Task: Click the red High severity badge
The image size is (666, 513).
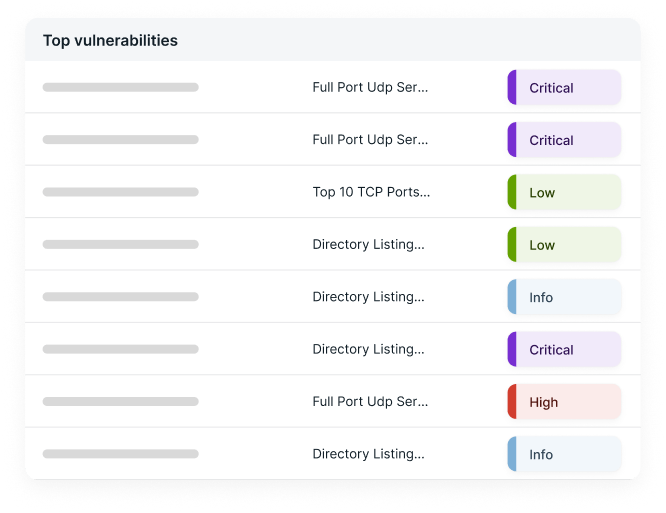Action: (564, 402)
